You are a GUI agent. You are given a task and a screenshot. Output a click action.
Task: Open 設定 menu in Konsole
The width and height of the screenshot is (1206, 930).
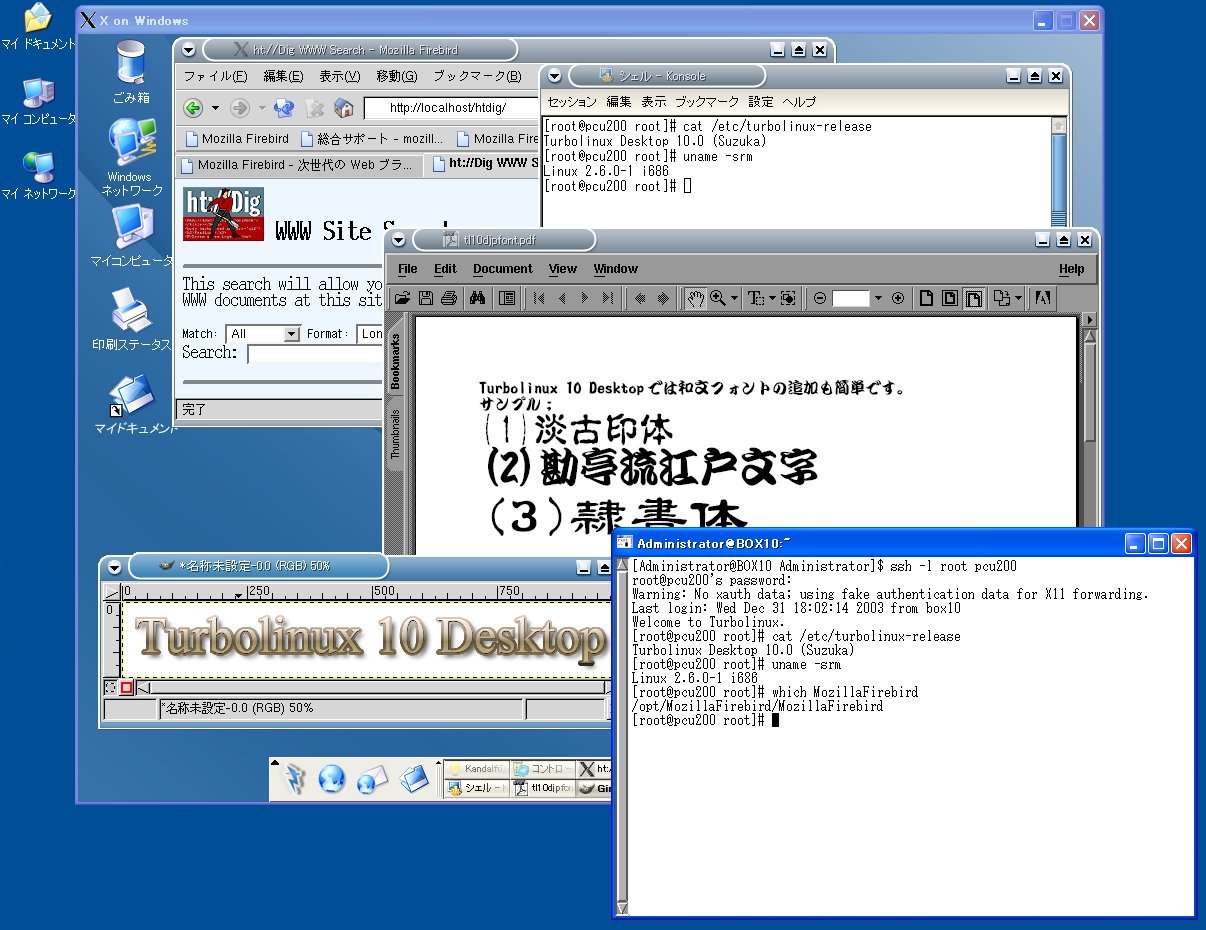pyautogui.click(x=761, y=102)
